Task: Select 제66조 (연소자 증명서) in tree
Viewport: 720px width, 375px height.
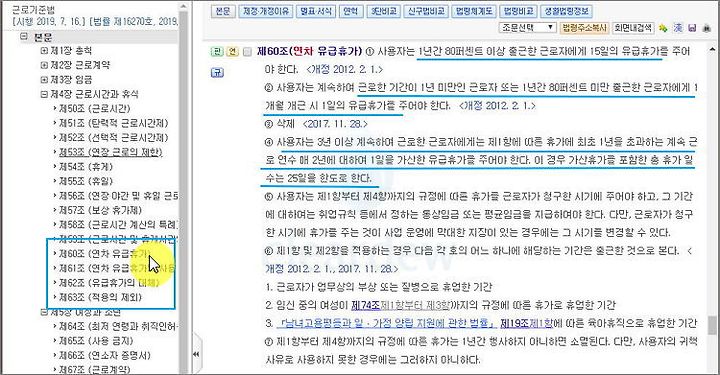Action: click(x=105, y=355)
